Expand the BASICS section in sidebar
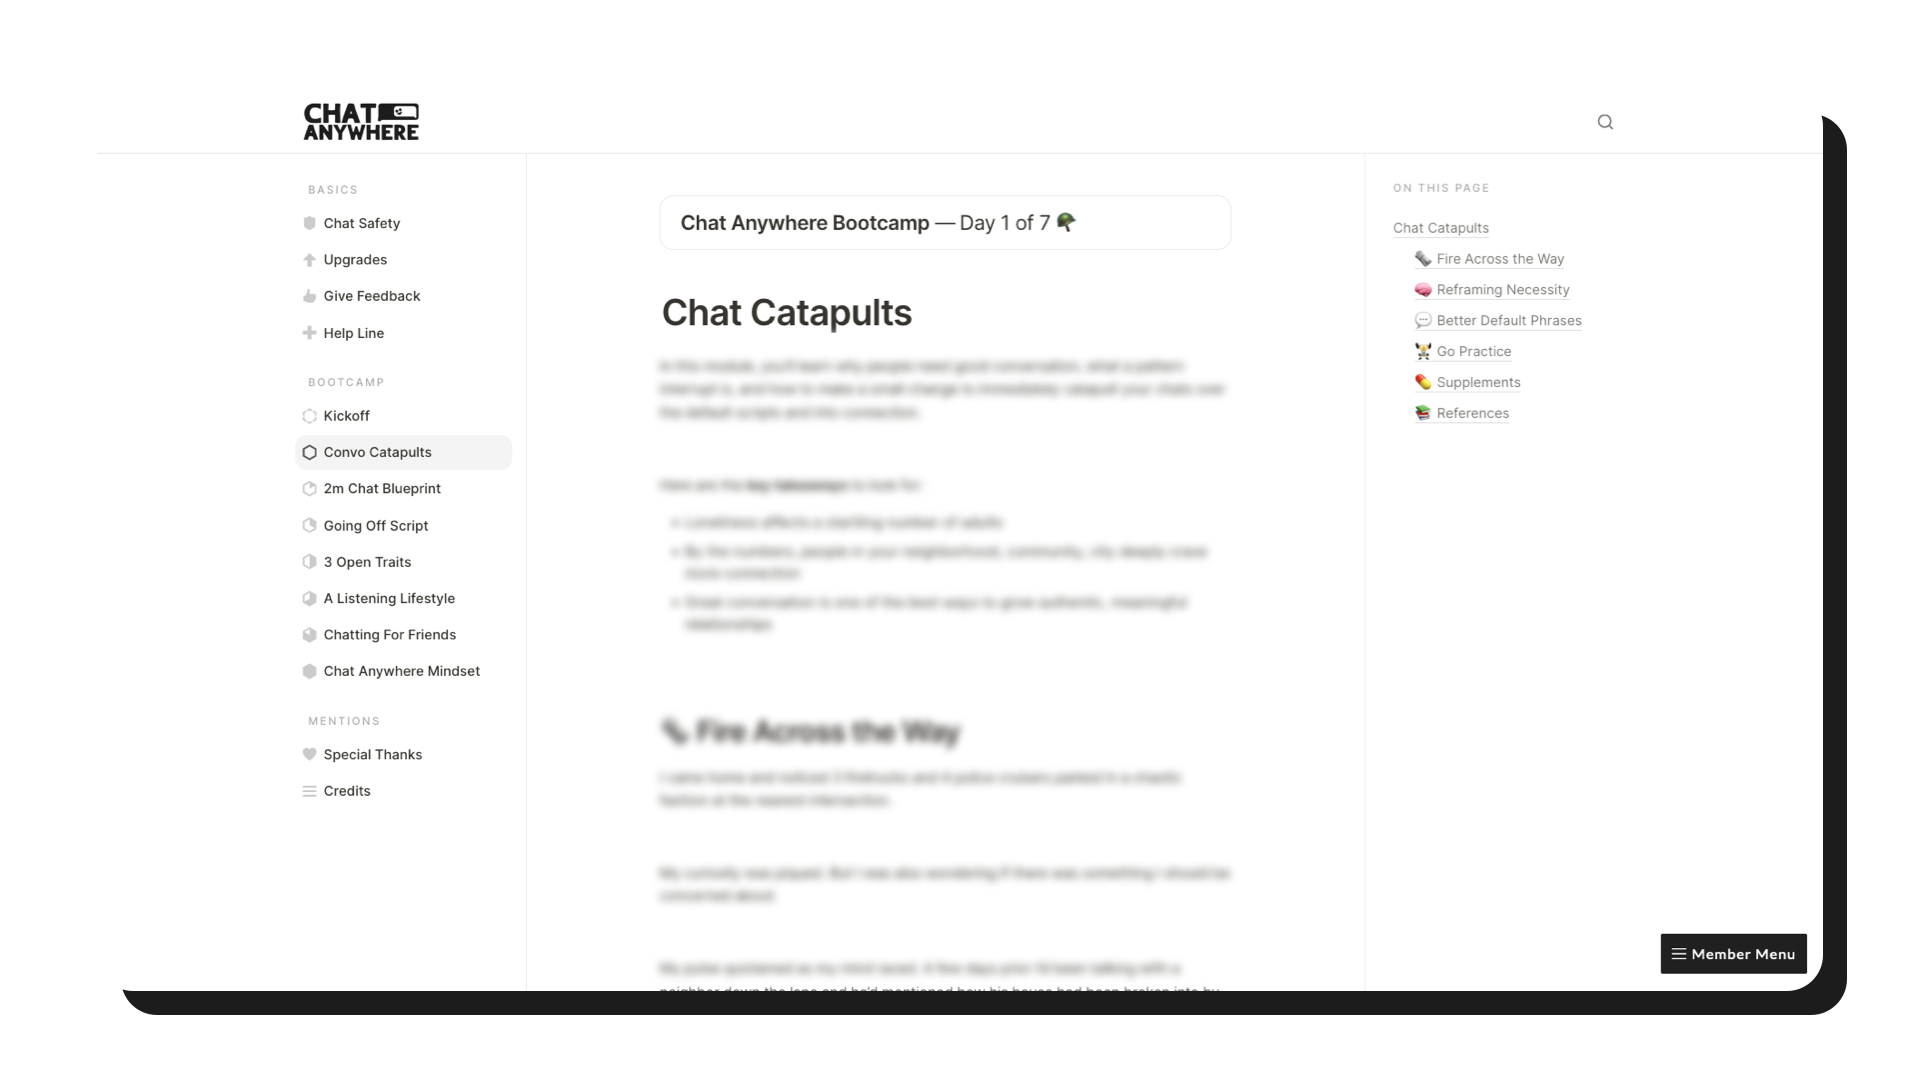1920x1080 pixels. [x=334, y=189]
